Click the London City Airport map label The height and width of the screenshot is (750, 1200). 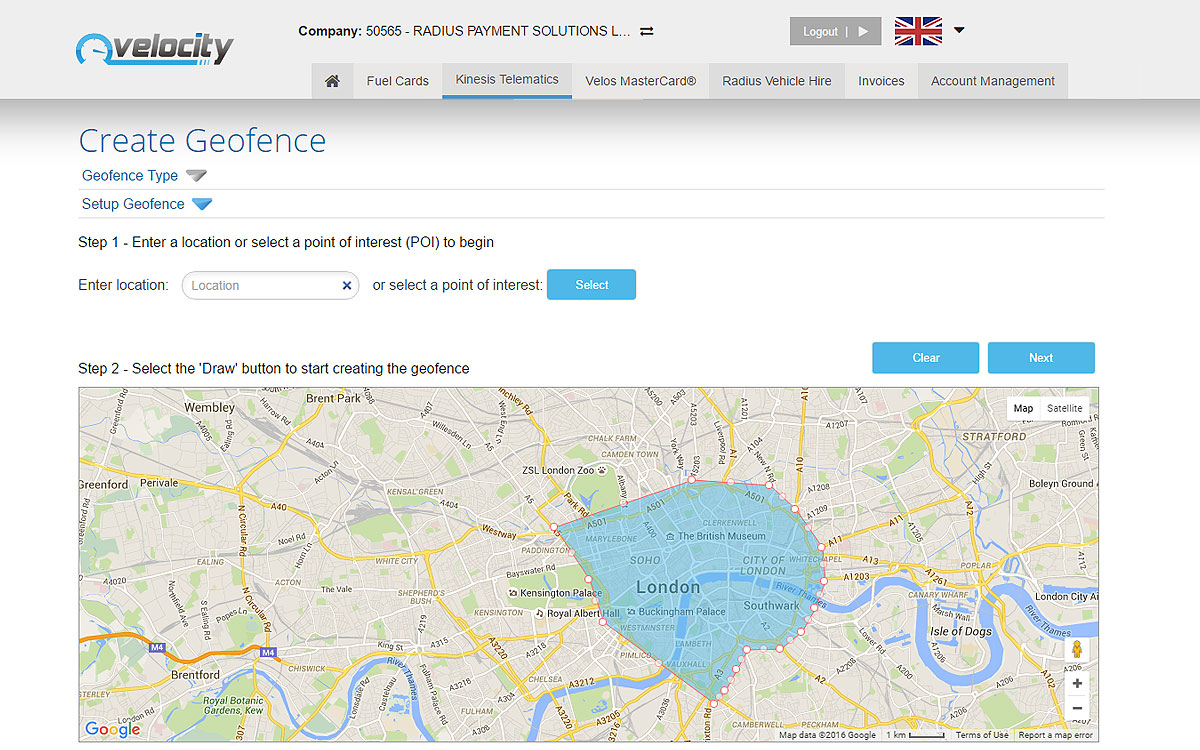coord(1066,597)
